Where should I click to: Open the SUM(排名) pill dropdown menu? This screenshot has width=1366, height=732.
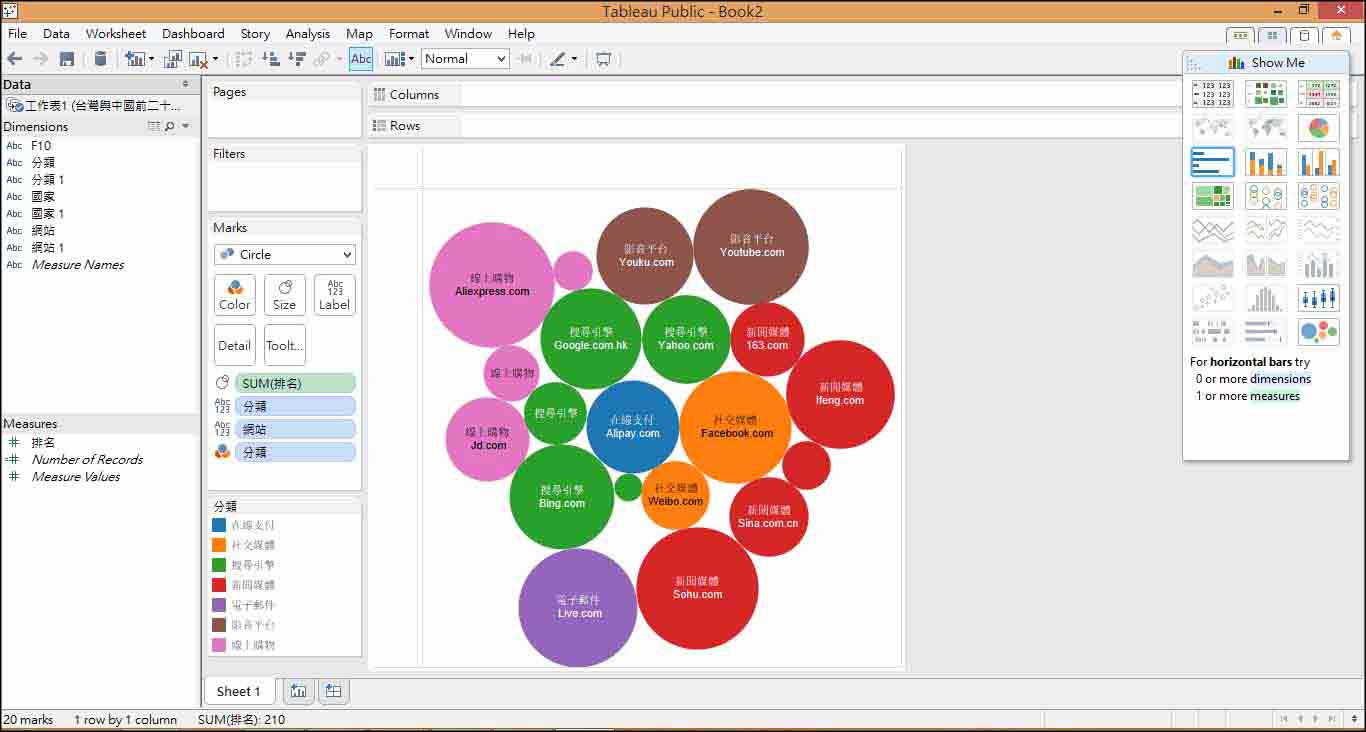coord(345,382)
